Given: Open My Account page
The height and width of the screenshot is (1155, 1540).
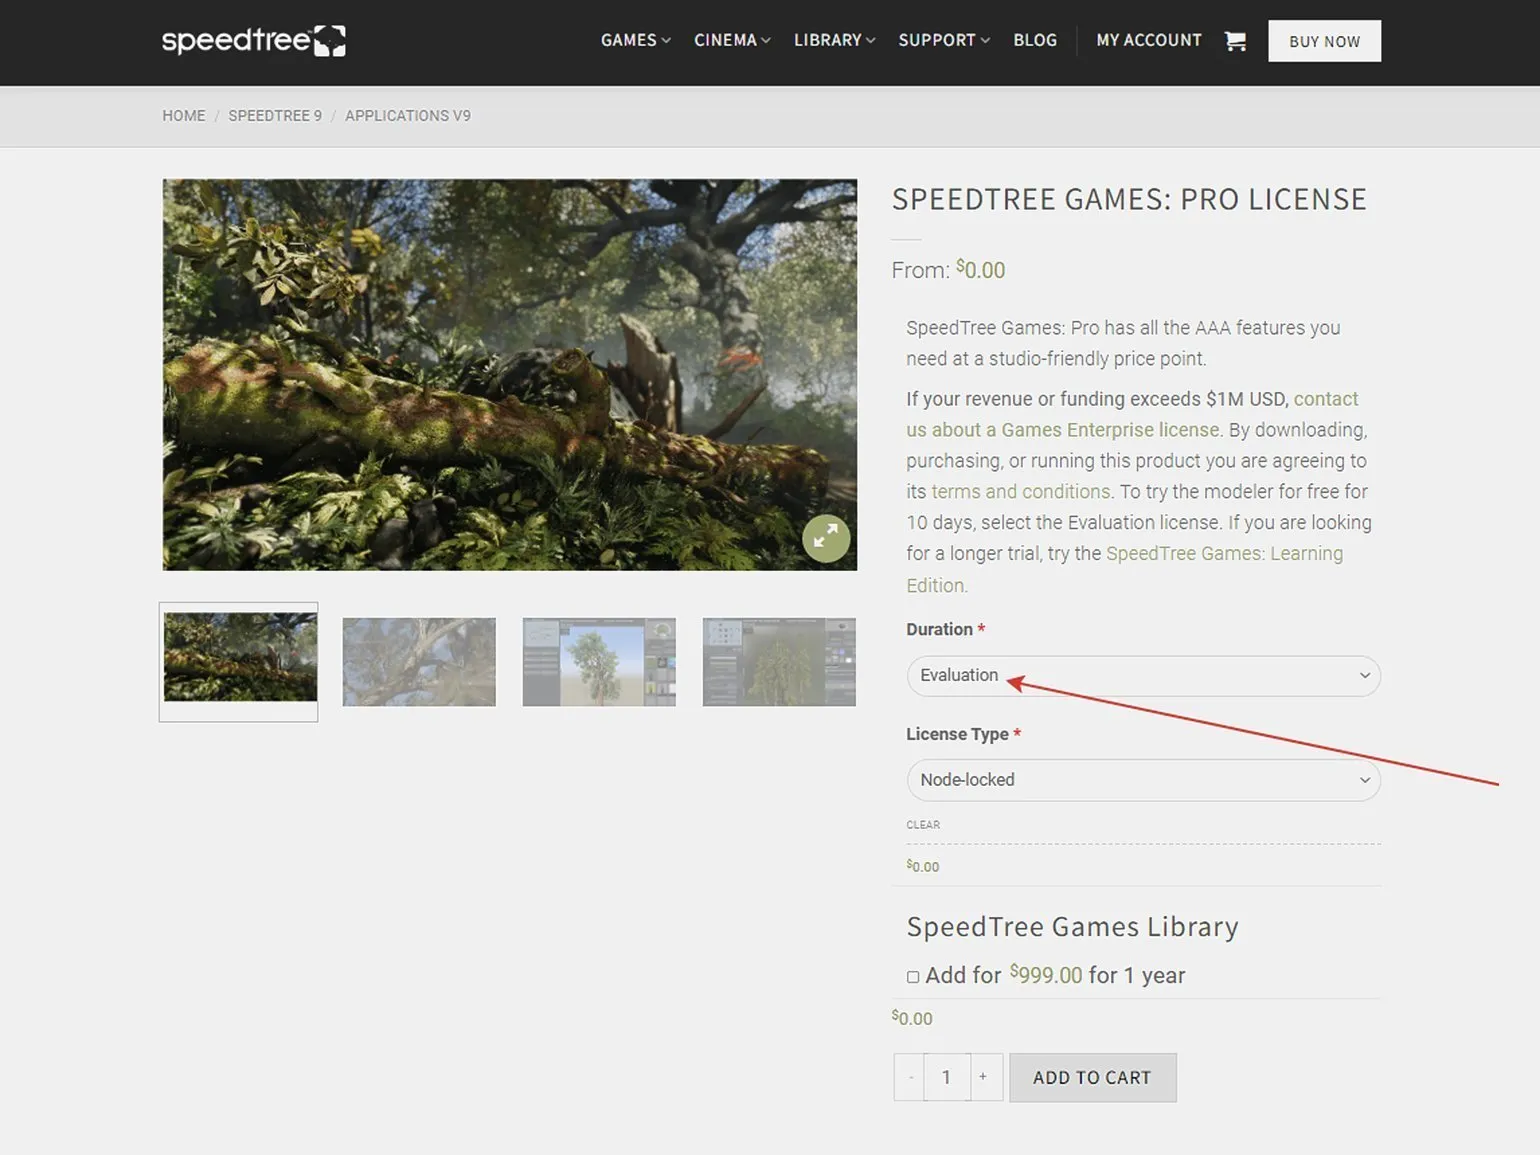Looking at the screenshot, I should pos(1148,41).
